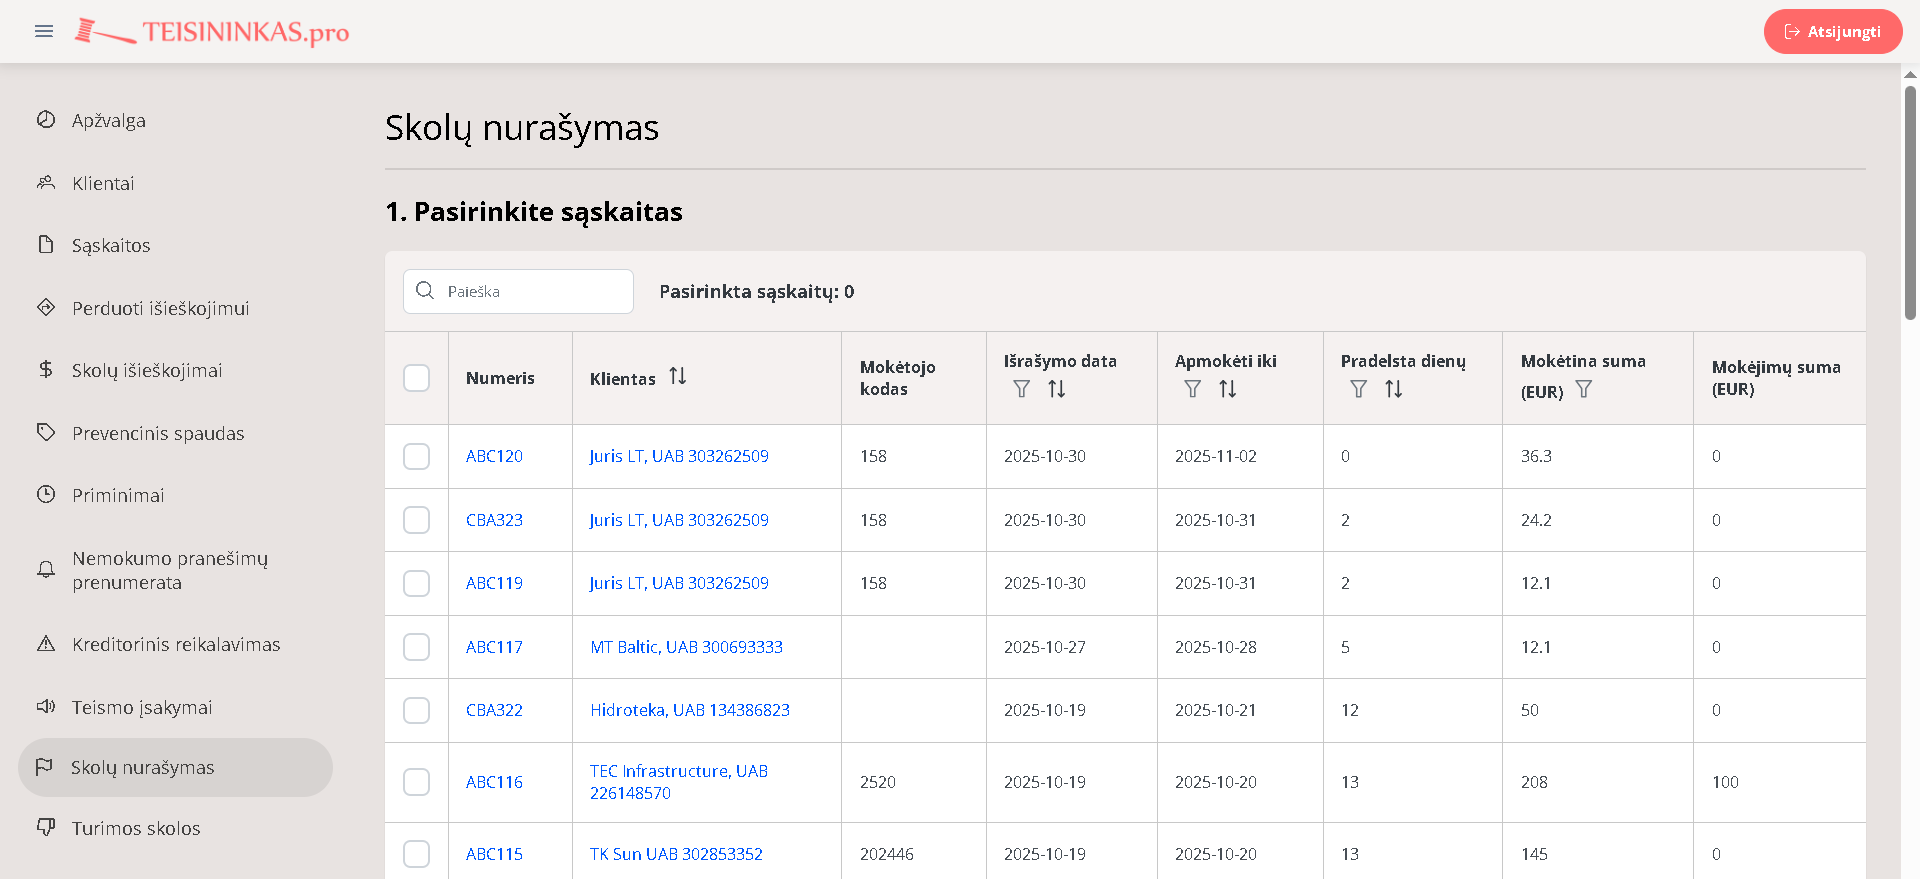Viewport: 1920px width, 879px height.
Task: Select the CBA322 invoice checkbox
Action: (417, 710)
